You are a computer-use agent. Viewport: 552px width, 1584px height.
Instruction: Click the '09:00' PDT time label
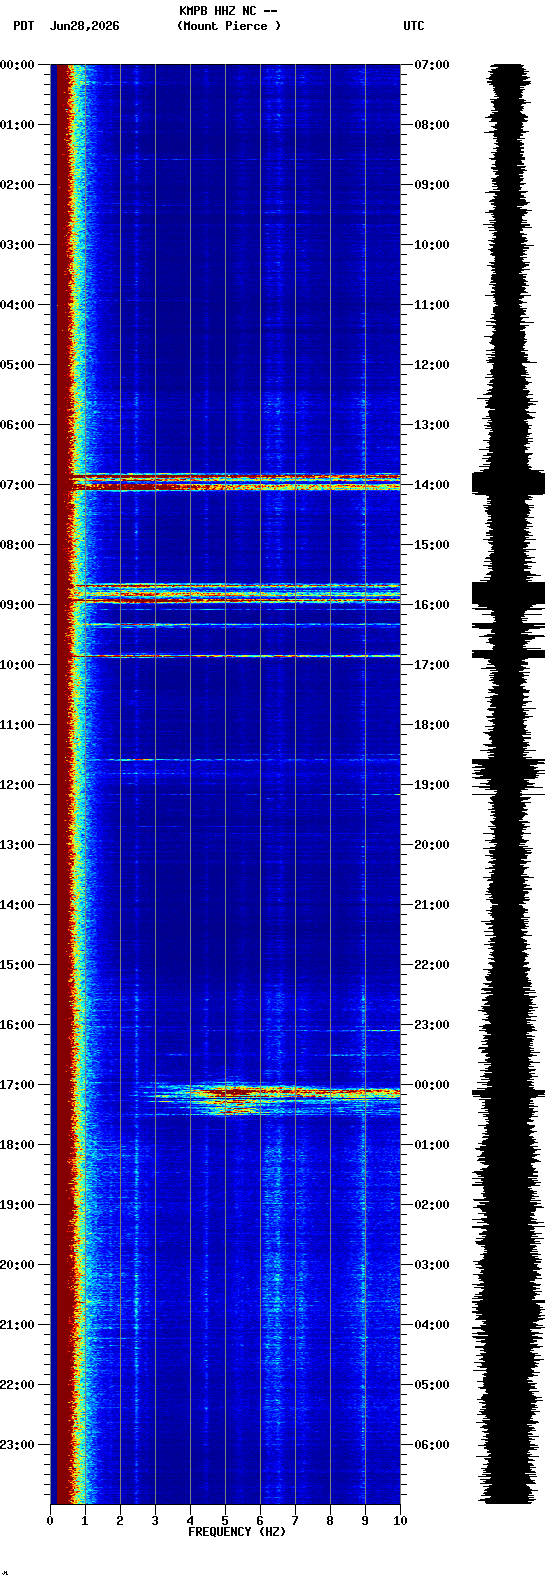point(17,605)
